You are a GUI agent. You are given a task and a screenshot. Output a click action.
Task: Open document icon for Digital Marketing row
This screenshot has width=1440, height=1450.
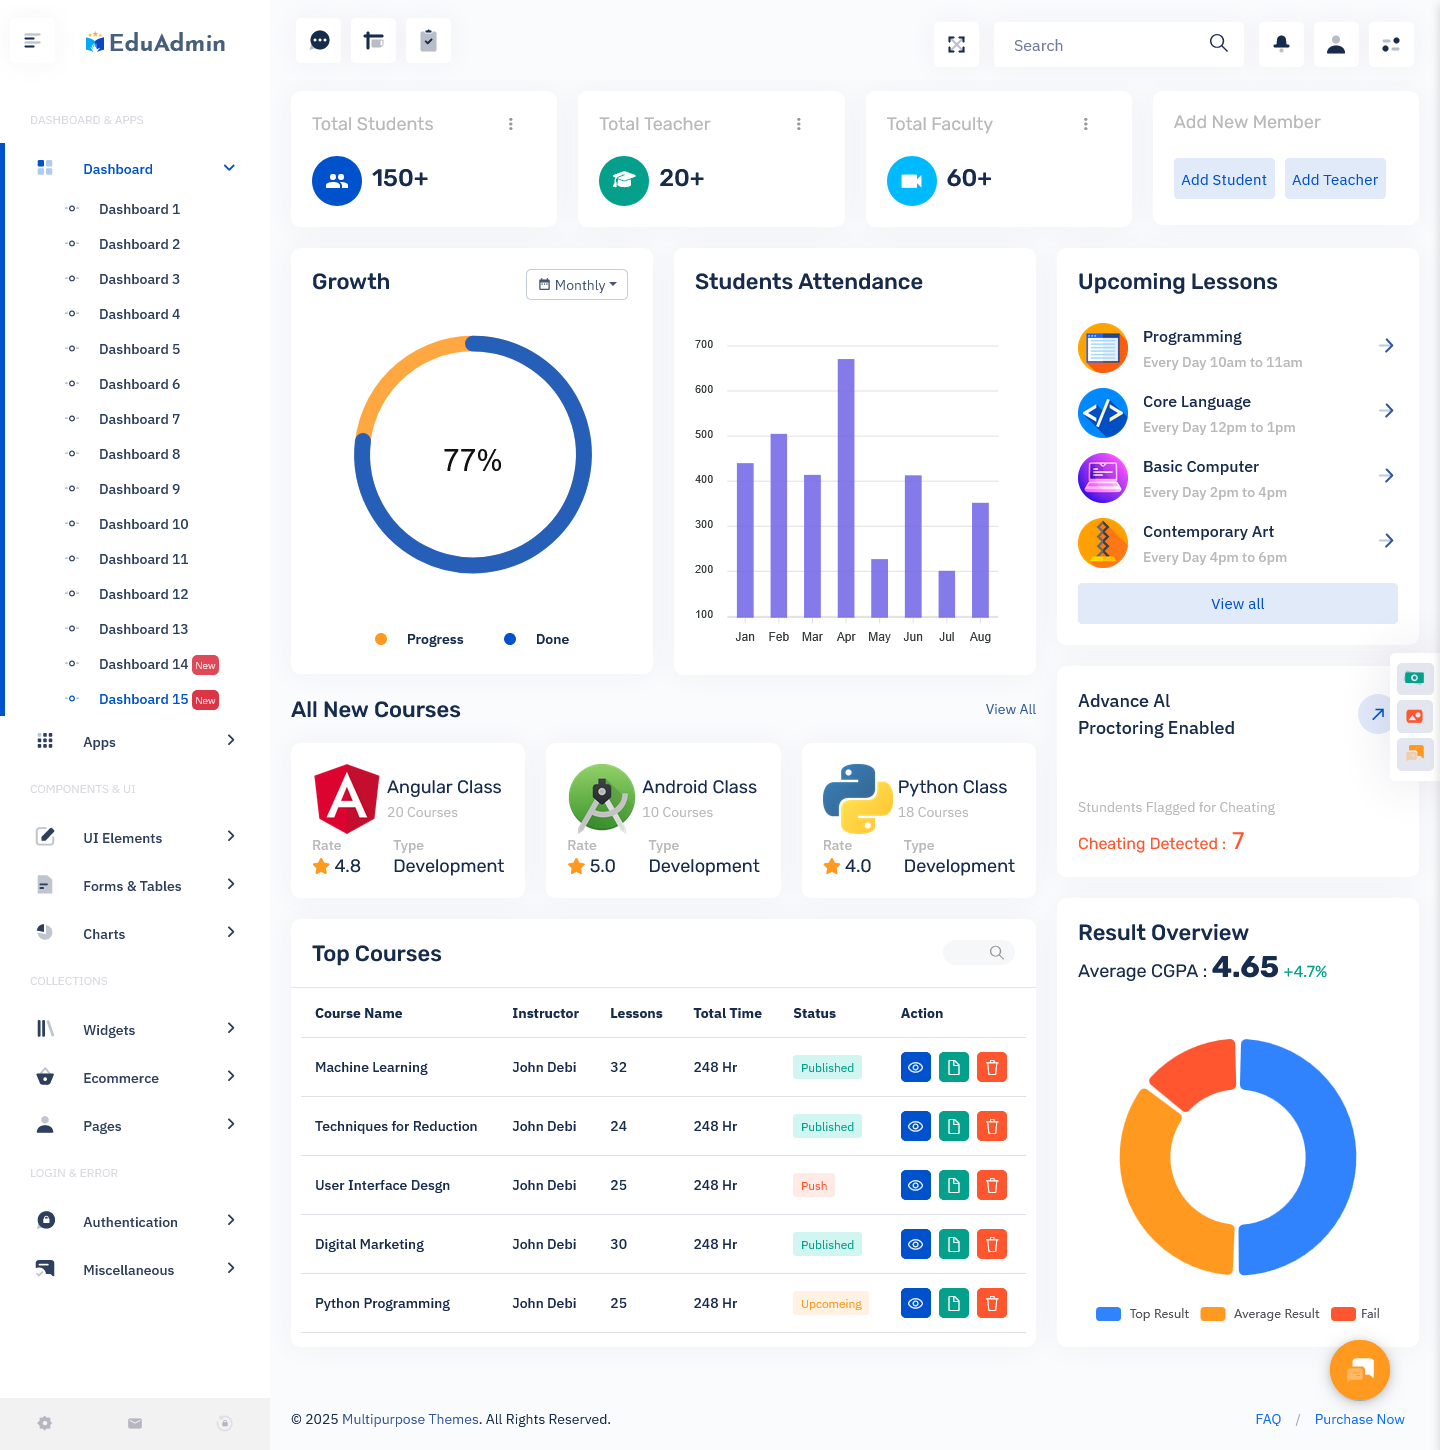coord(954,1245)
